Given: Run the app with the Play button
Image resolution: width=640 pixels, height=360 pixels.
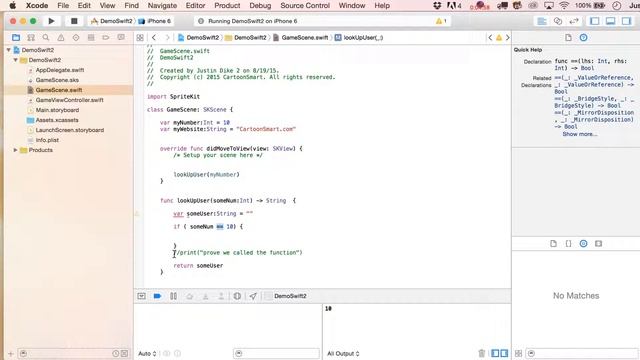Looking at the screenshot, I should (51, 21).
